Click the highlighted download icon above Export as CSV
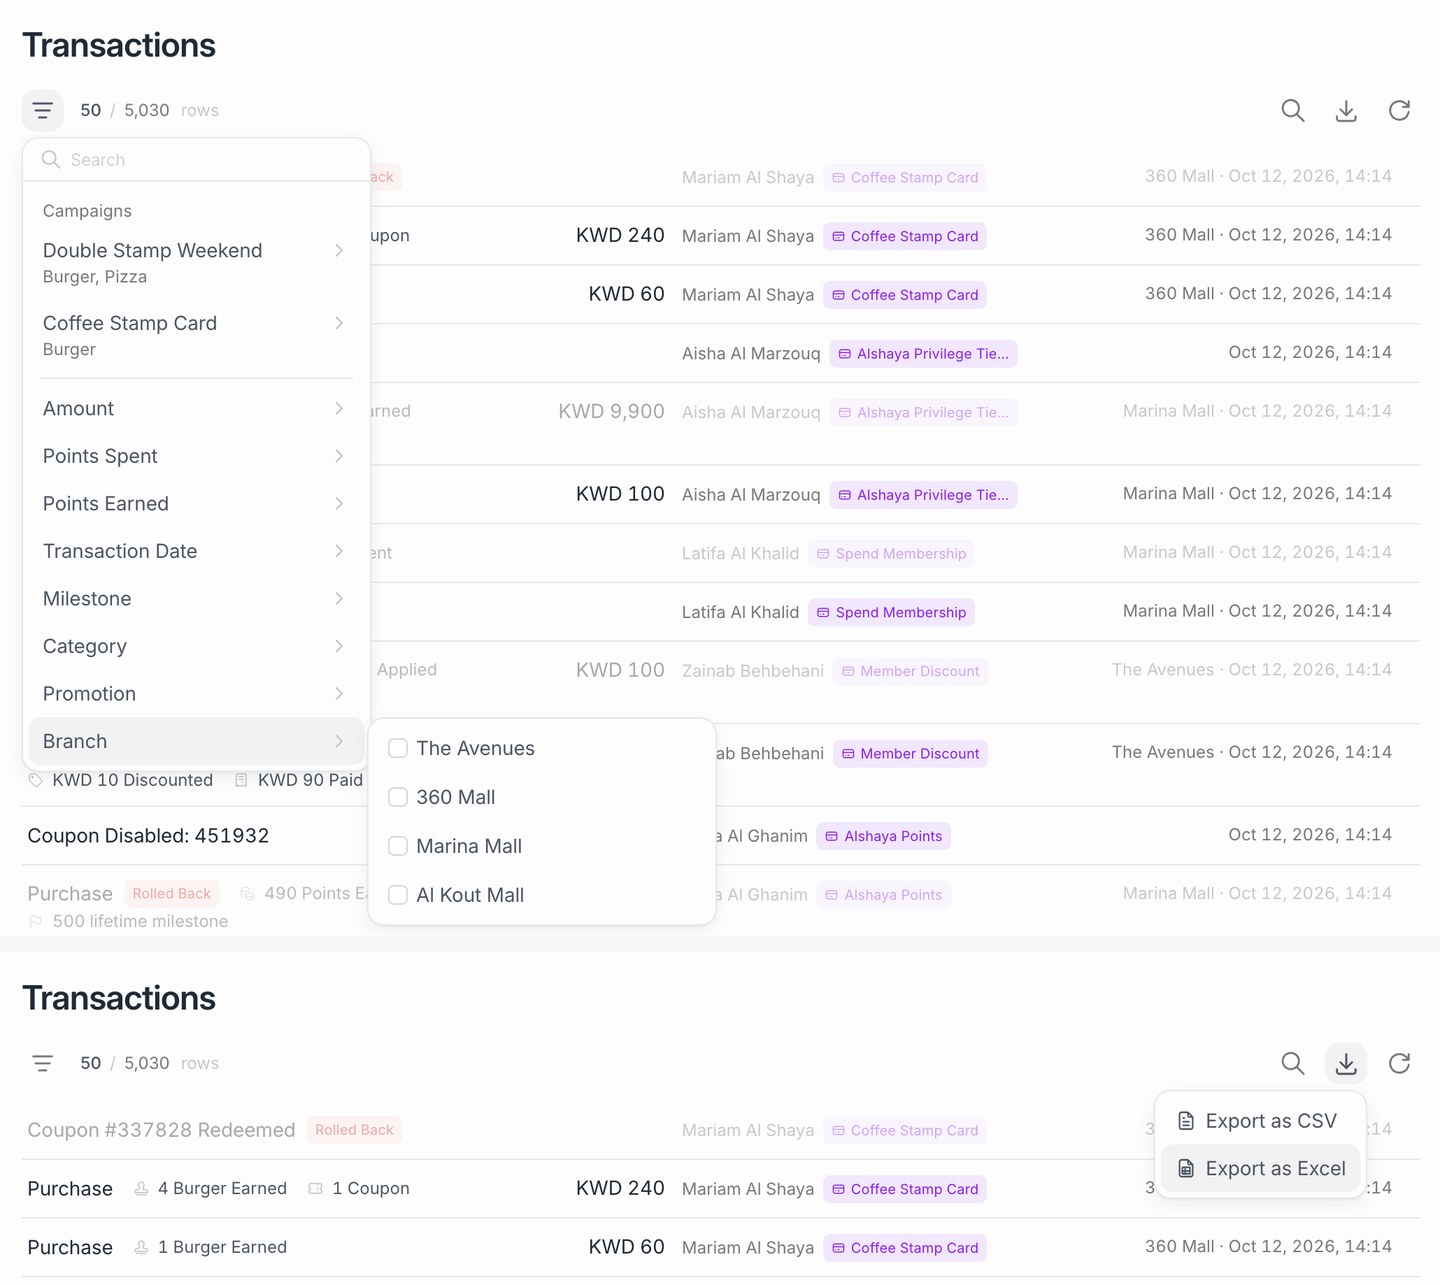The width and height of the screenshot is (1440, 1285). (1346, 1063)
